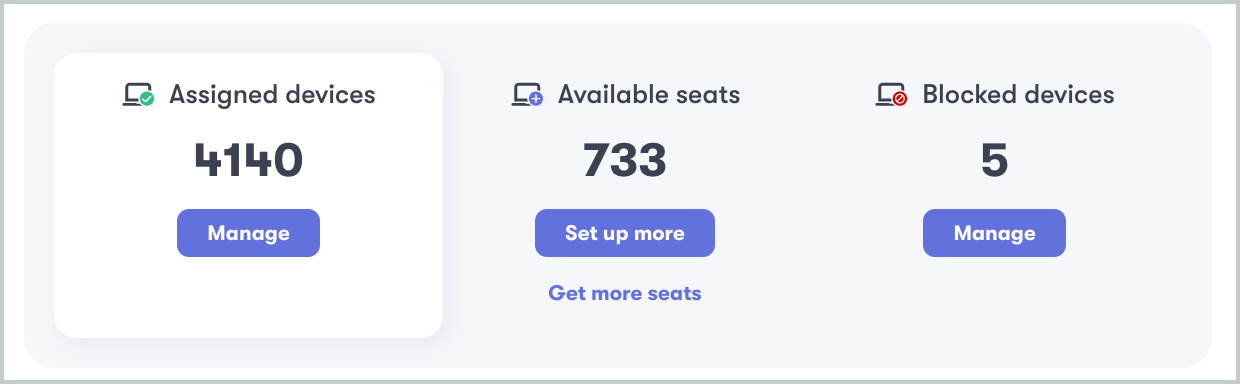Click the Blocked devices laptop icon

click(891, 96)
